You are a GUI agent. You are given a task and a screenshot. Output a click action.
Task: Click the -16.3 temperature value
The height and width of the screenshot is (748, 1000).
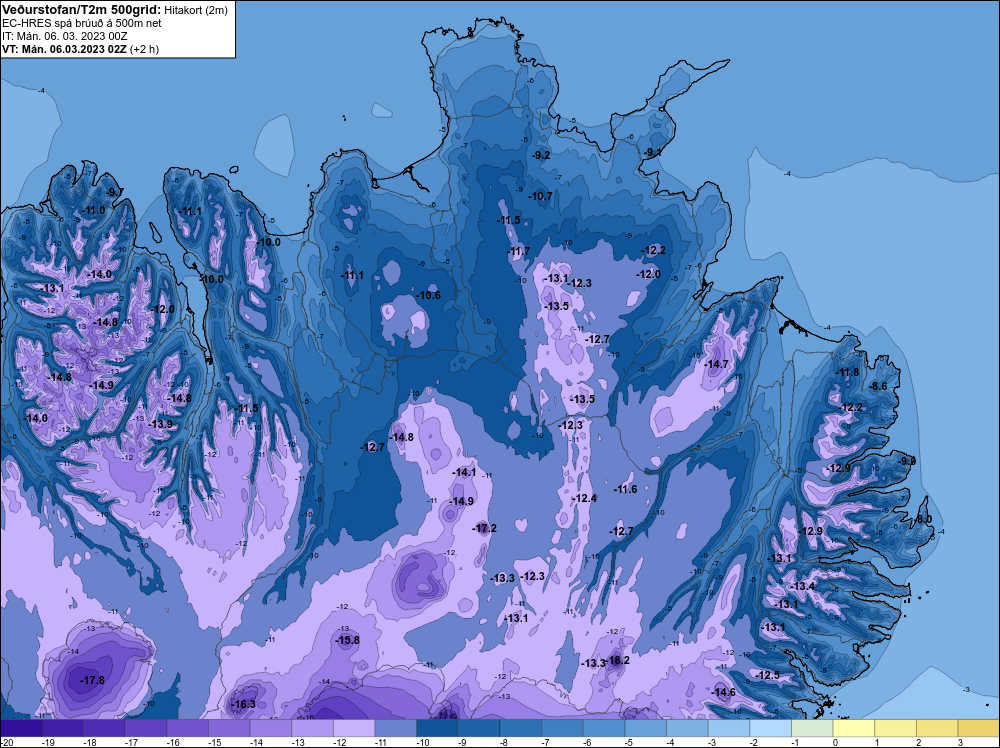coord(243,704)
